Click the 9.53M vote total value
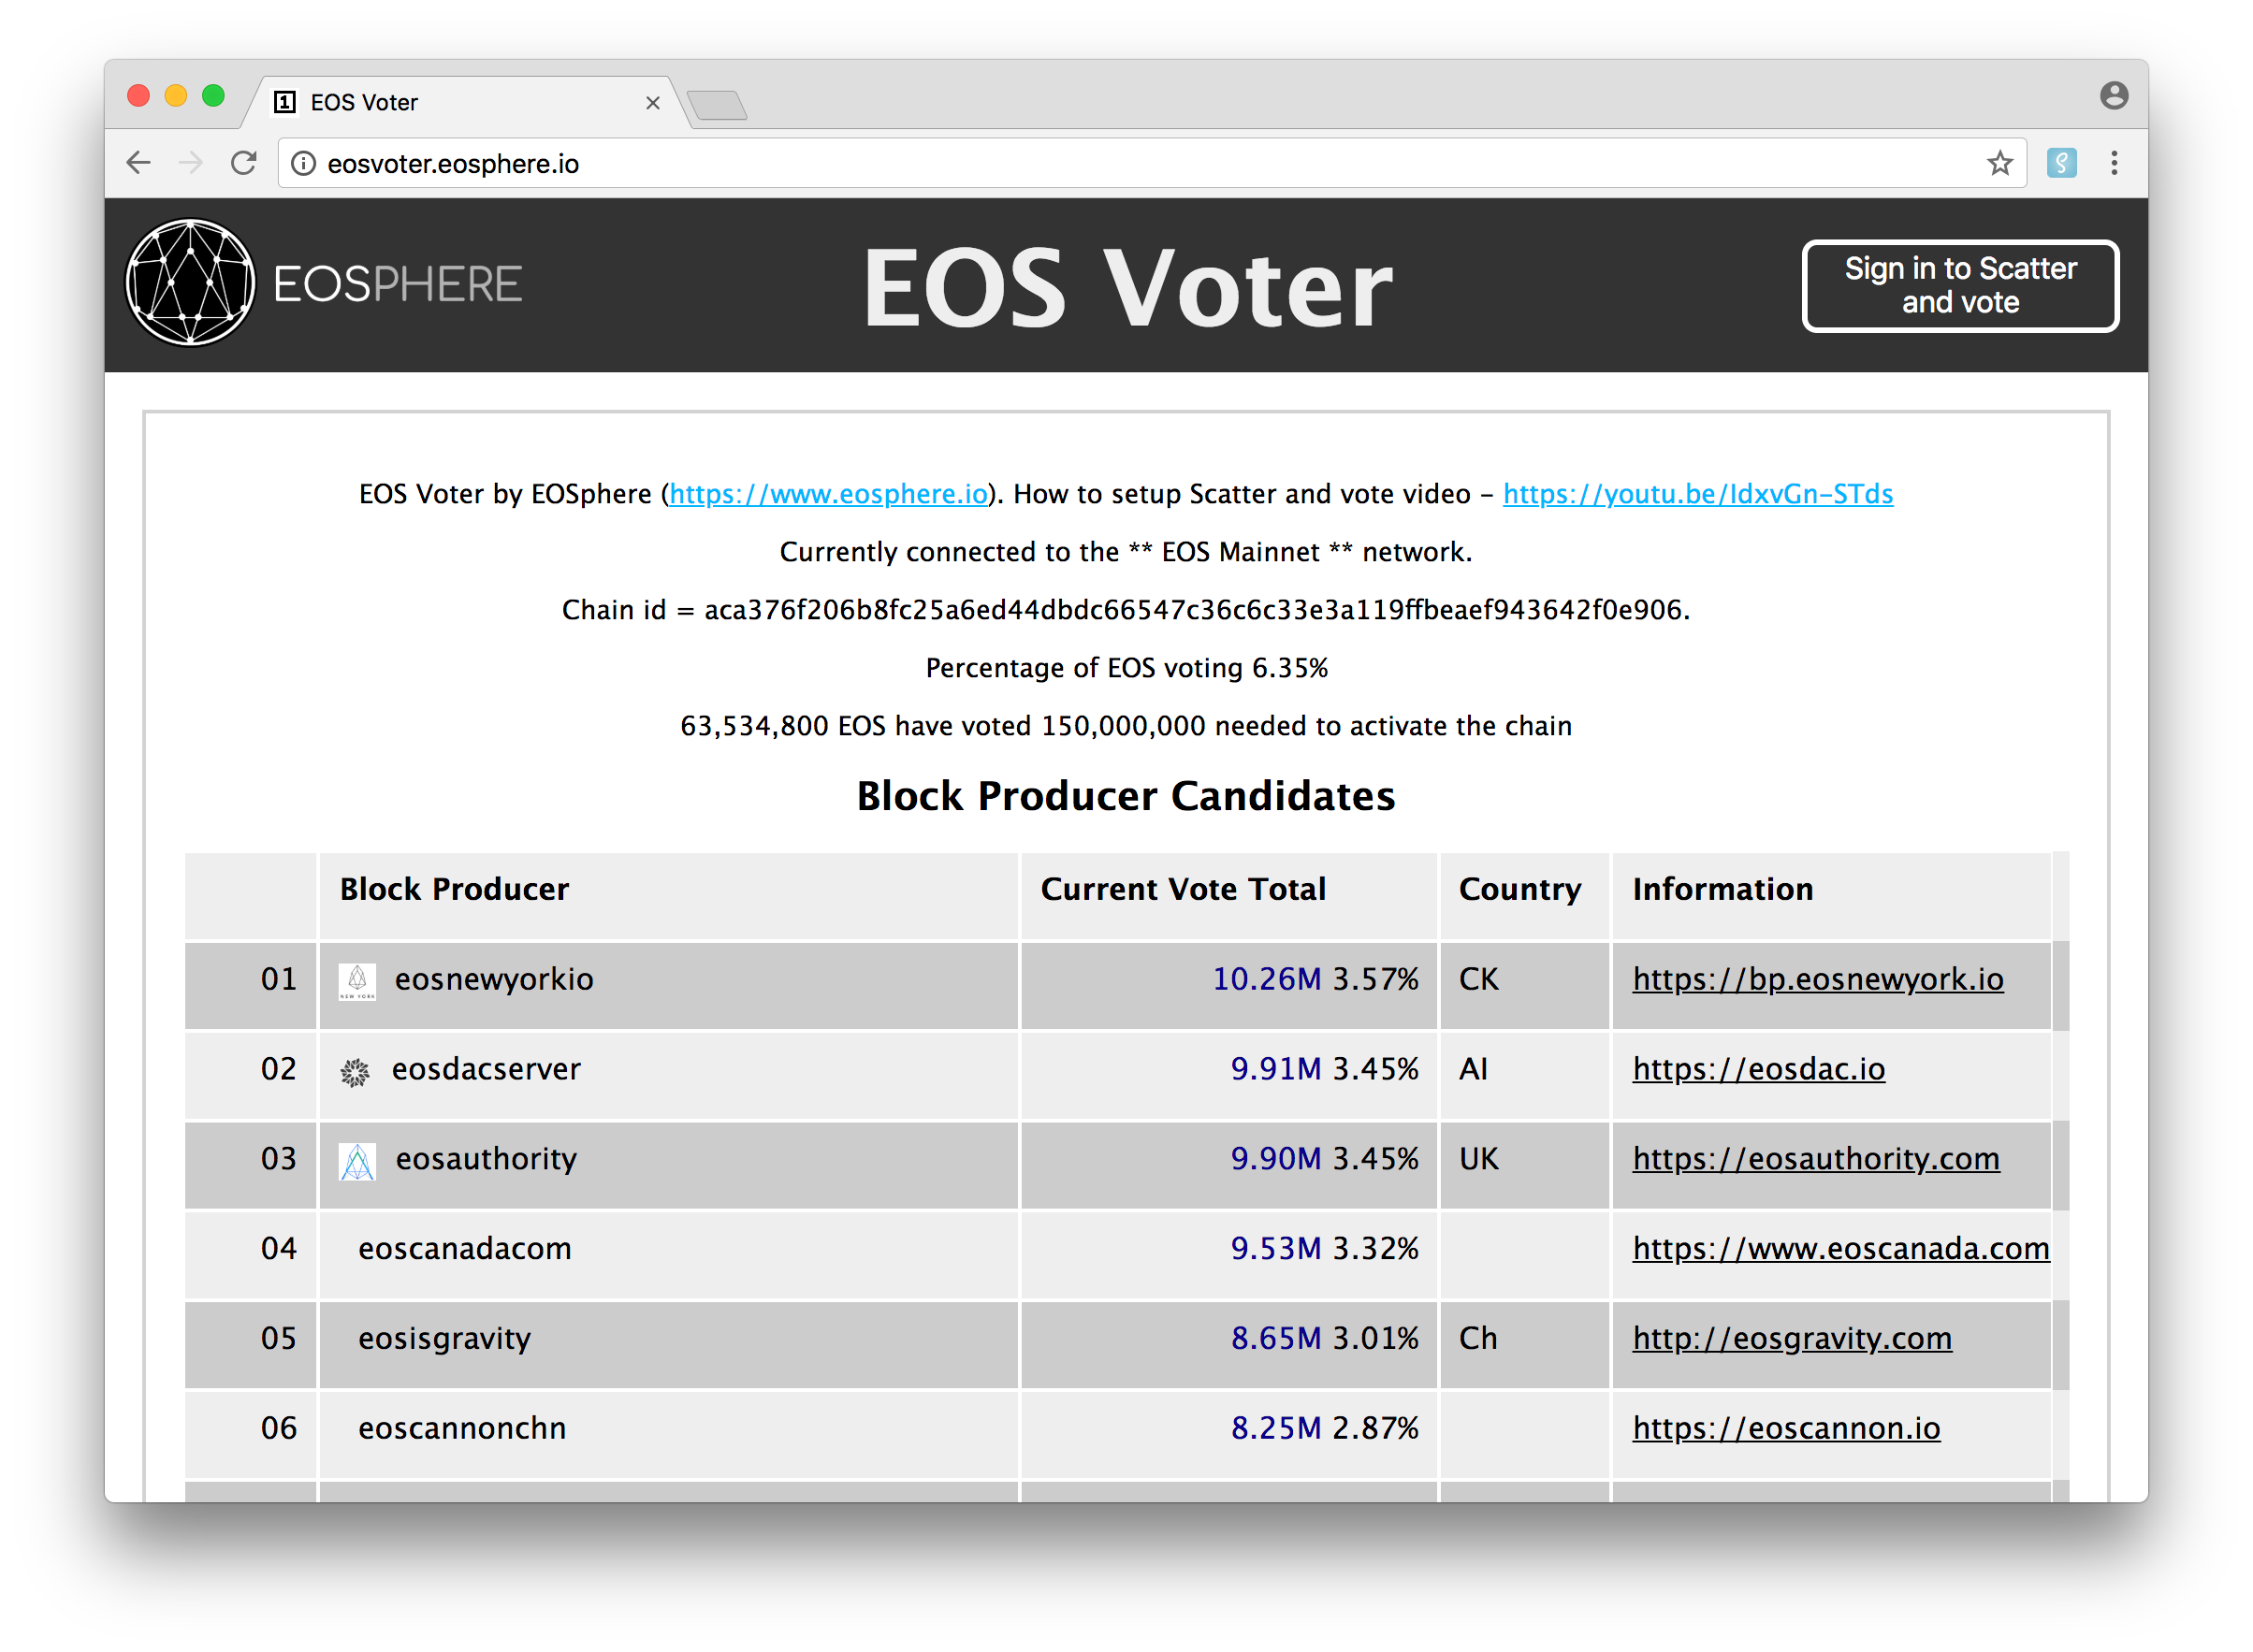 (1275, 1249)
